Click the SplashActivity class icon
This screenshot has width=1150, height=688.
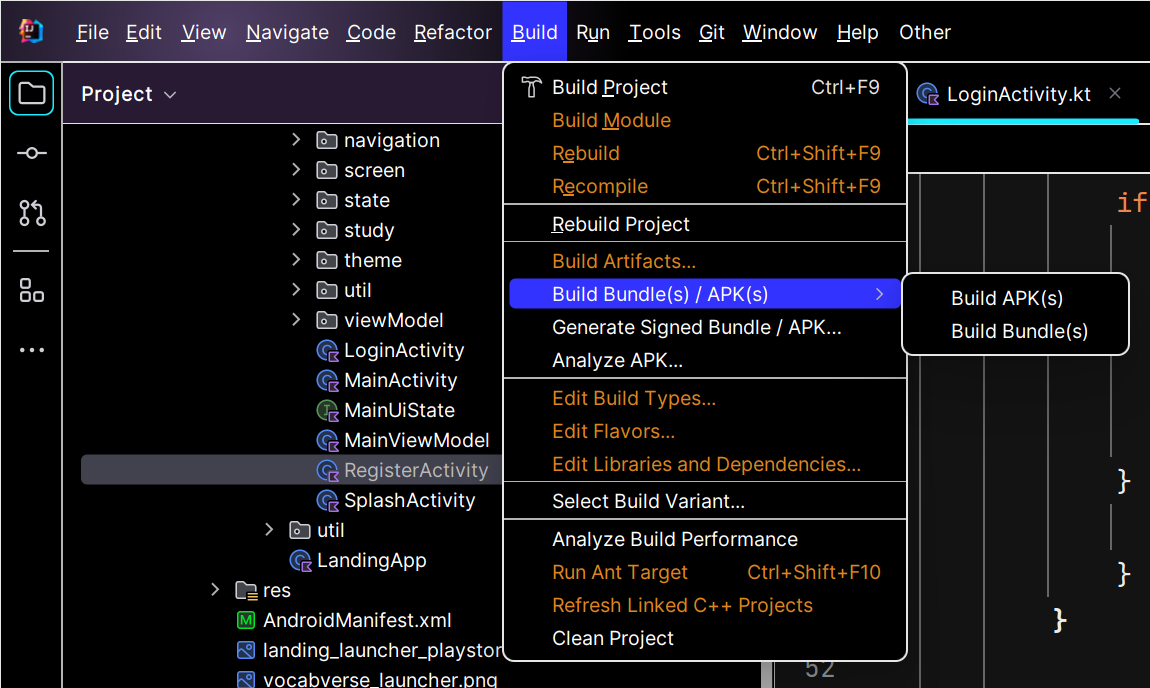(327, 501)
